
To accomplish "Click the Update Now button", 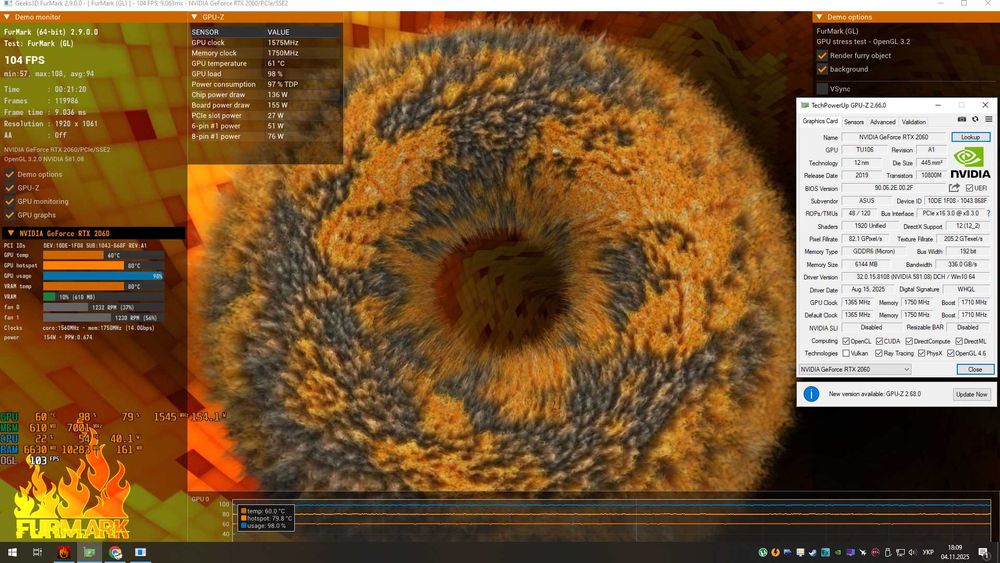I will coord(971,395).
